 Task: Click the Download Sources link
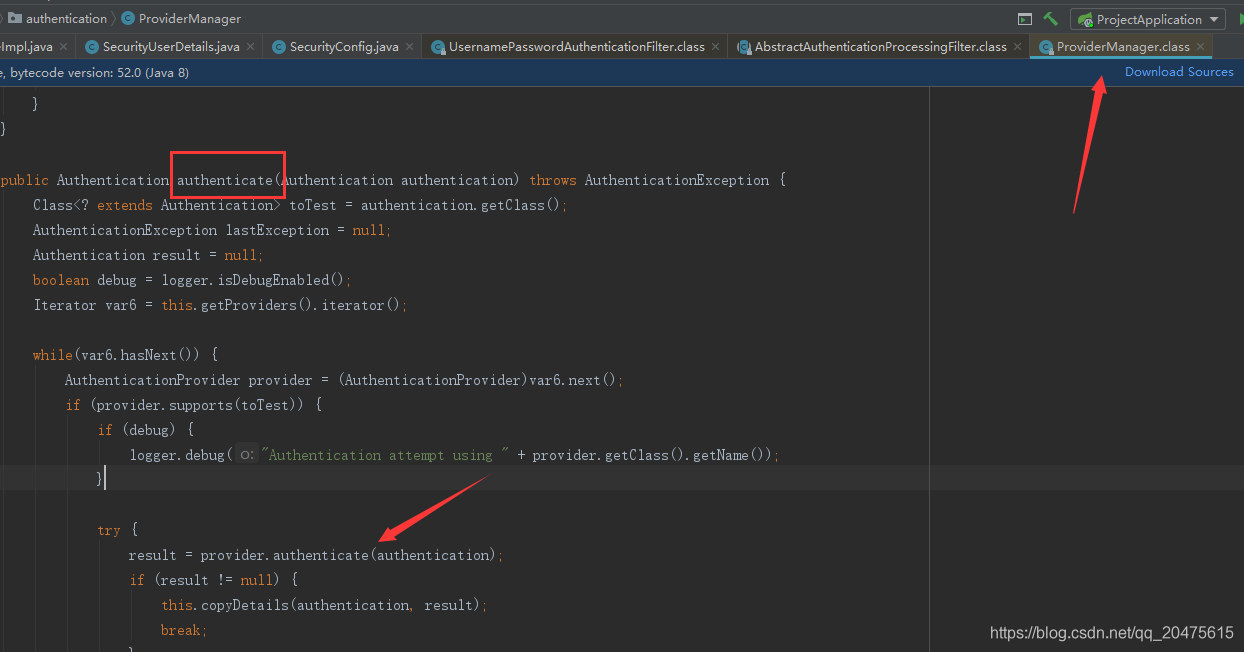pyautogui.click(x=1179, y=72)
